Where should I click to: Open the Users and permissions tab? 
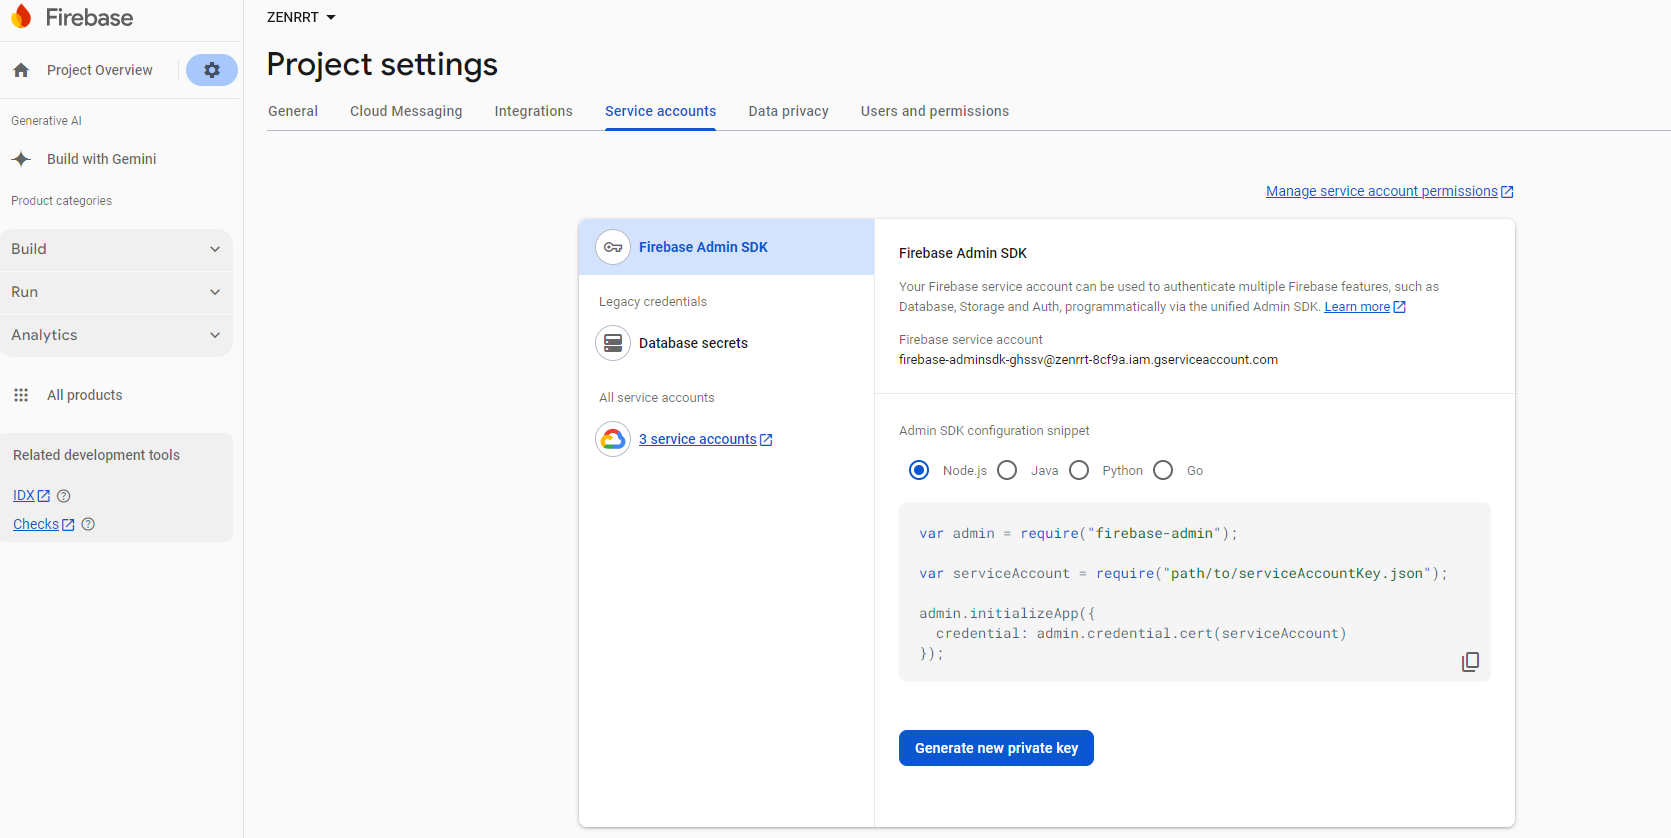[x=934, y=111]
